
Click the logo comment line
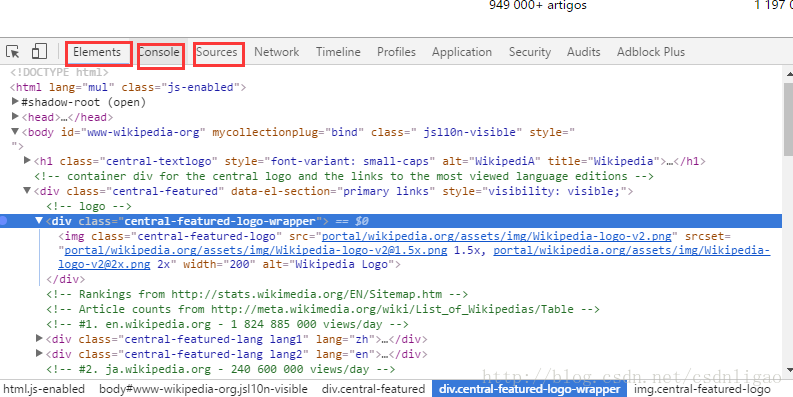click(x=89, y=206)
